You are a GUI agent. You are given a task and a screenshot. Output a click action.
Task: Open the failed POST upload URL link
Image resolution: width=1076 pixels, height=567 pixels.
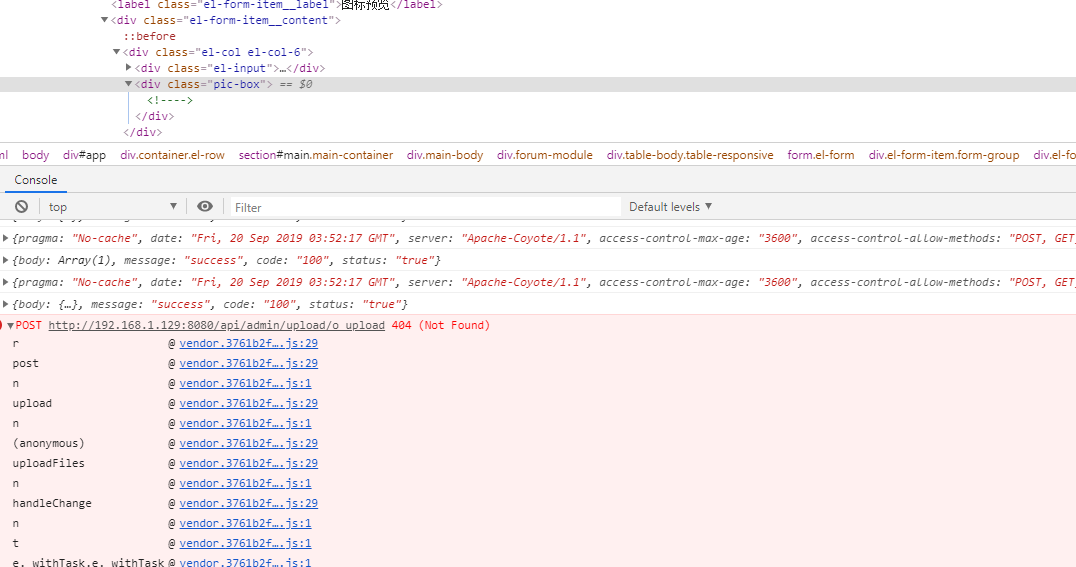tap(216, 326)
